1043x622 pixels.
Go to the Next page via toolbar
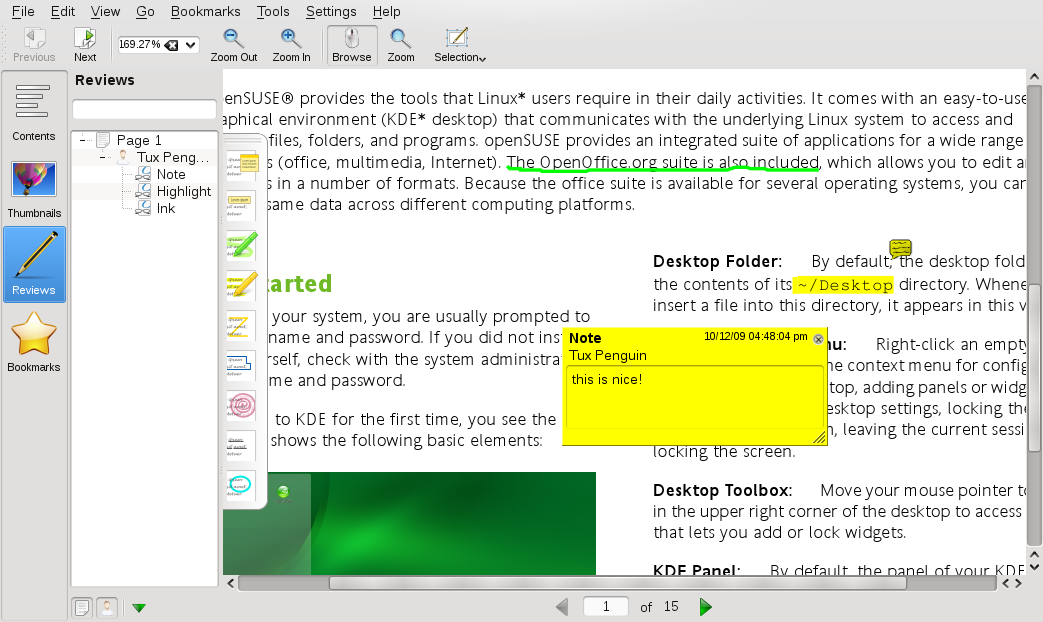(x=85, y=45)
